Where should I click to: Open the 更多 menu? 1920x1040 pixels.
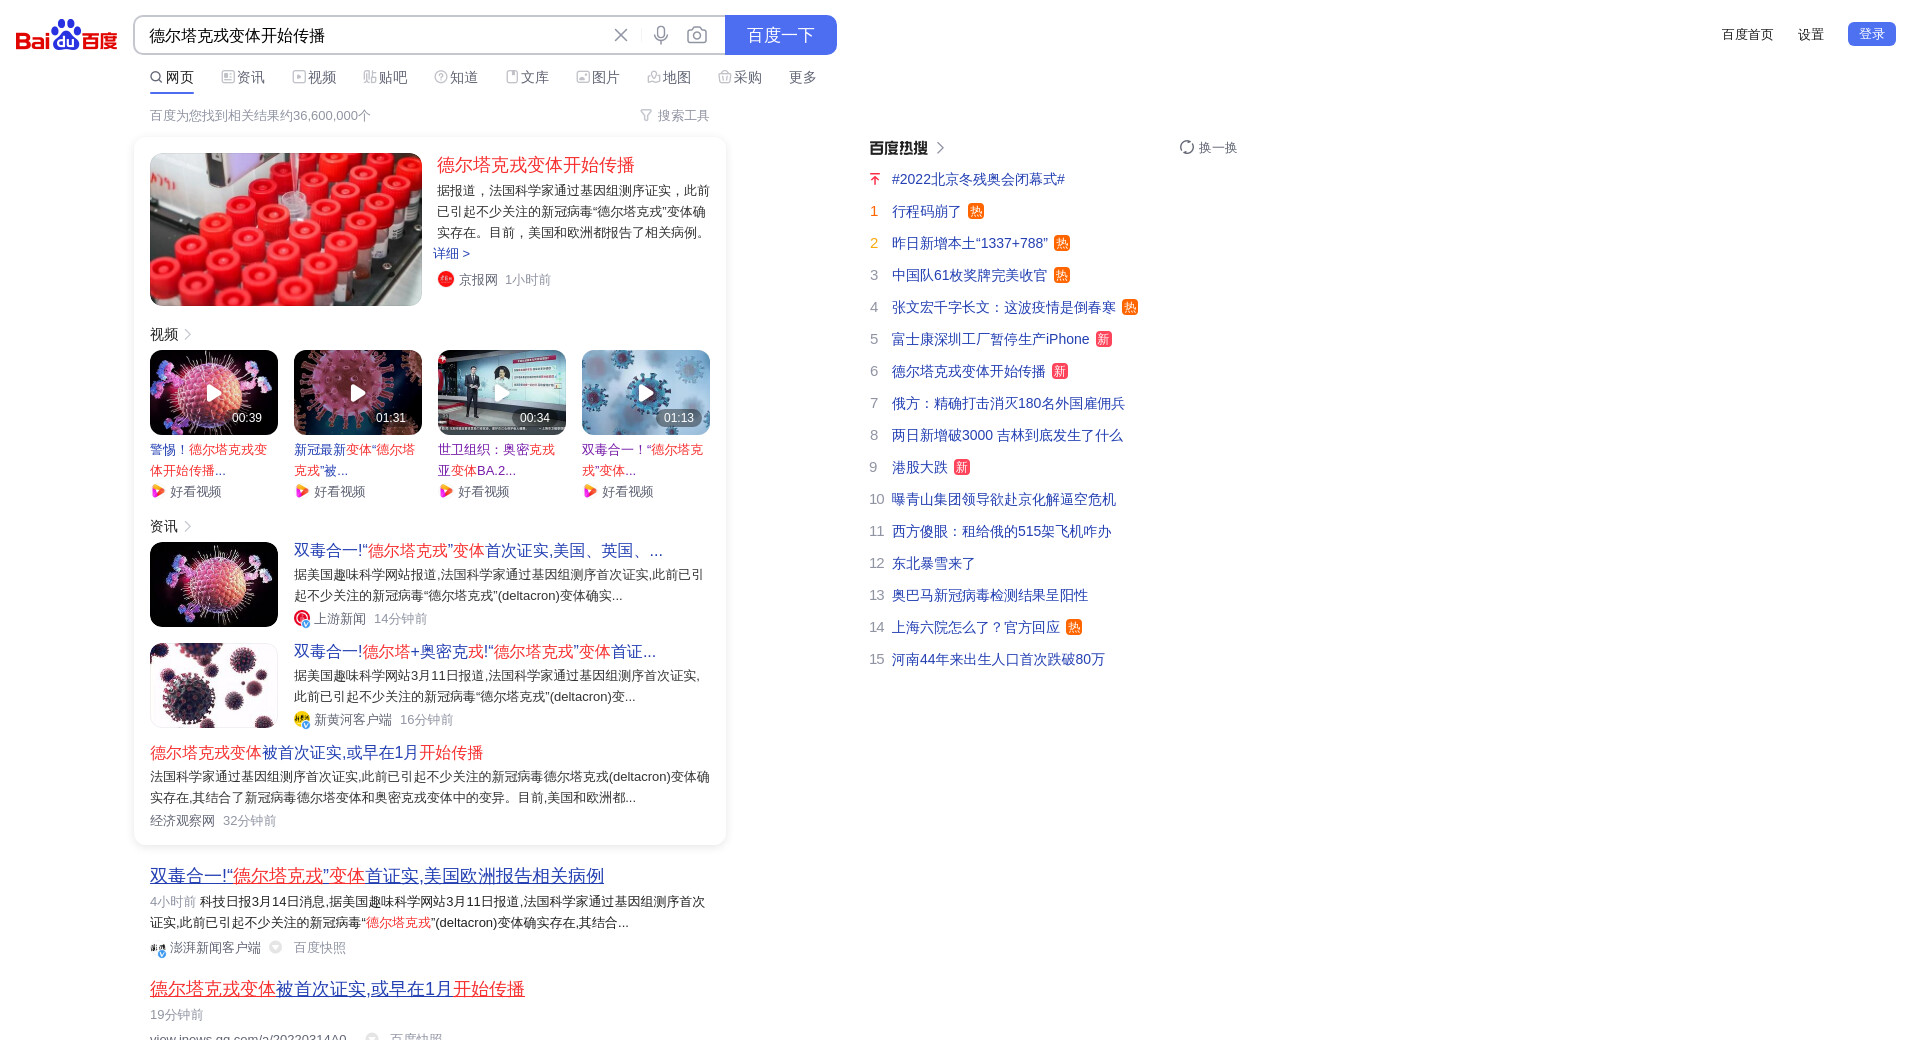tap(802, 77)
